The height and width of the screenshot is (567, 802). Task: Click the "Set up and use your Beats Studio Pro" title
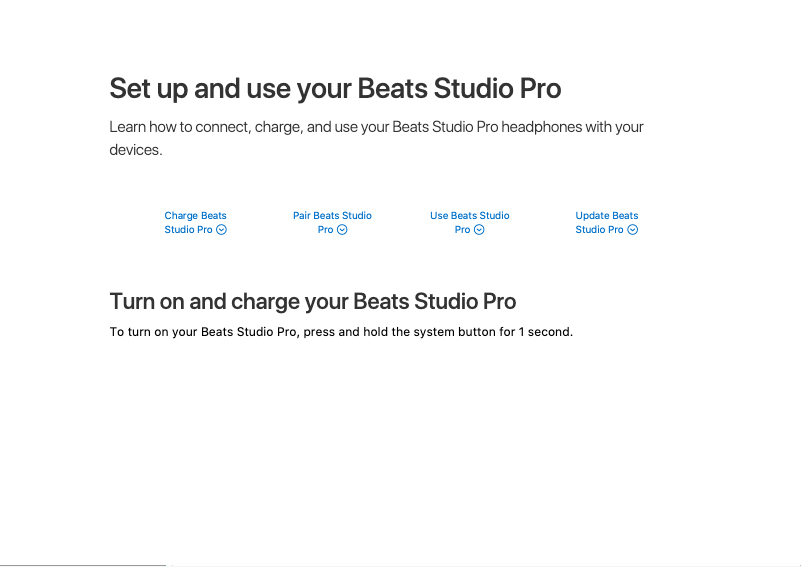tap(335, 89)
